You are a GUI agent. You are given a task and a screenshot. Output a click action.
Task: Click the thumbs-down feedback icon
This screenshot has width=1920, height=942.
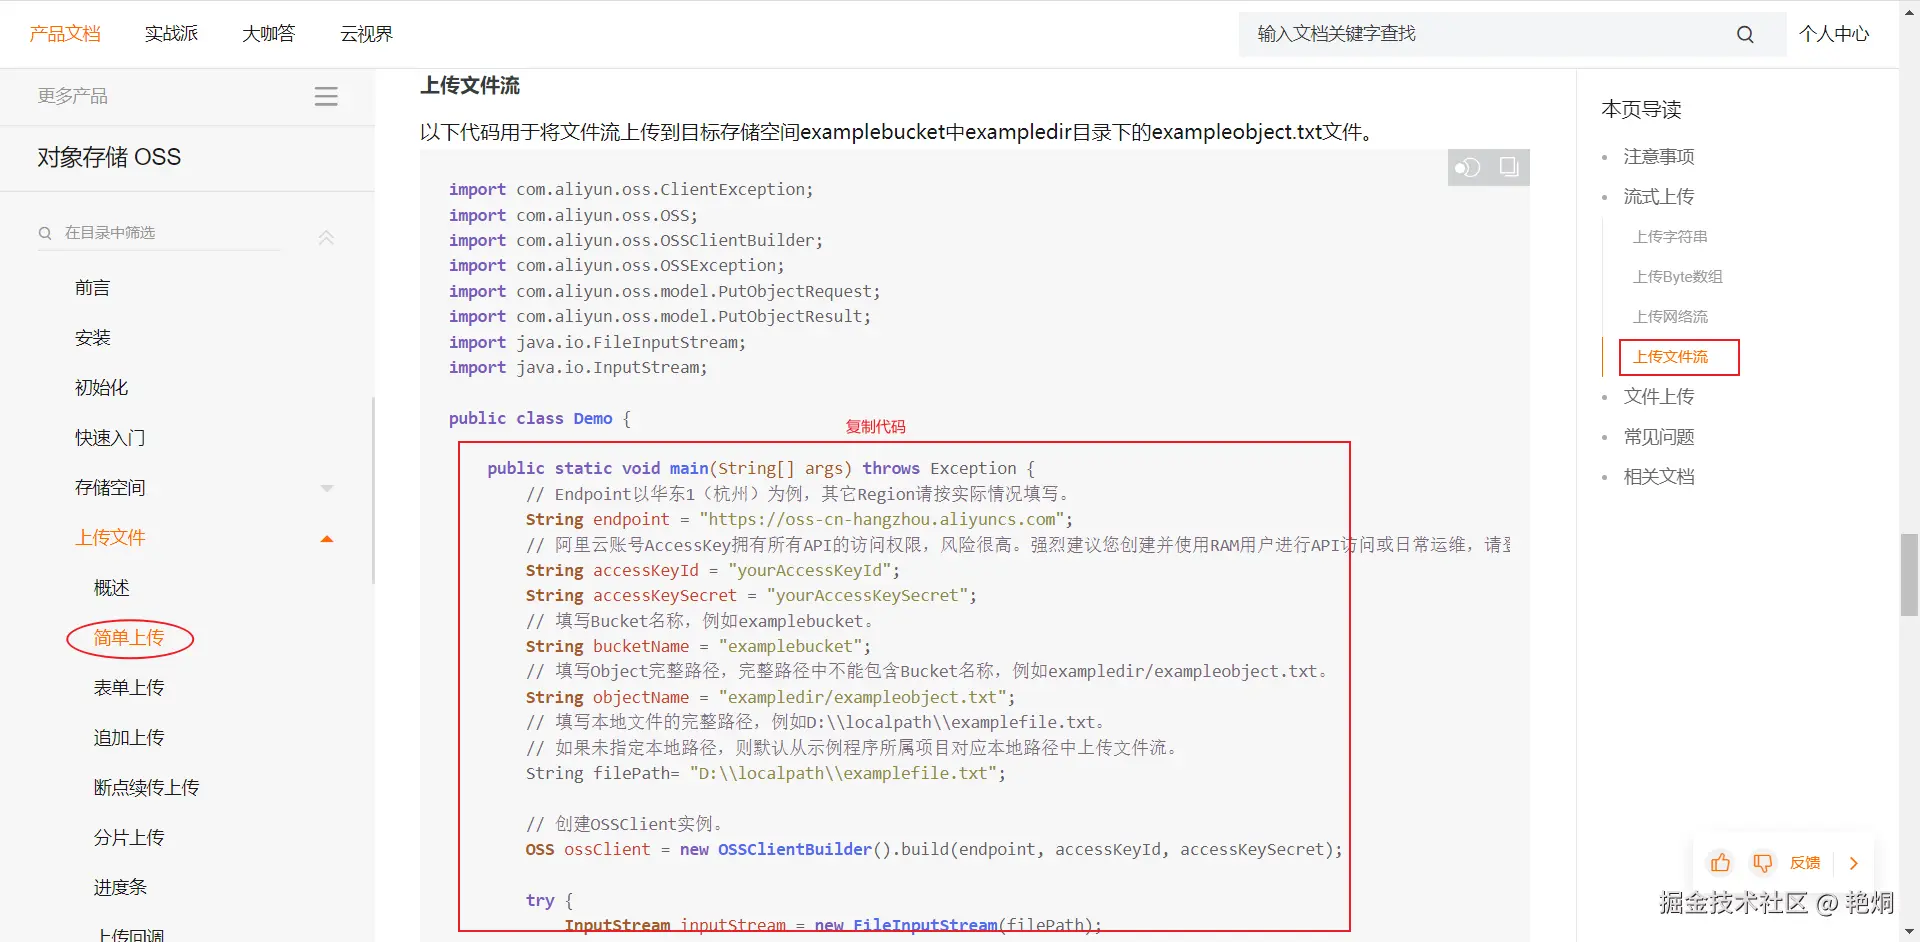coord(1762,863)
